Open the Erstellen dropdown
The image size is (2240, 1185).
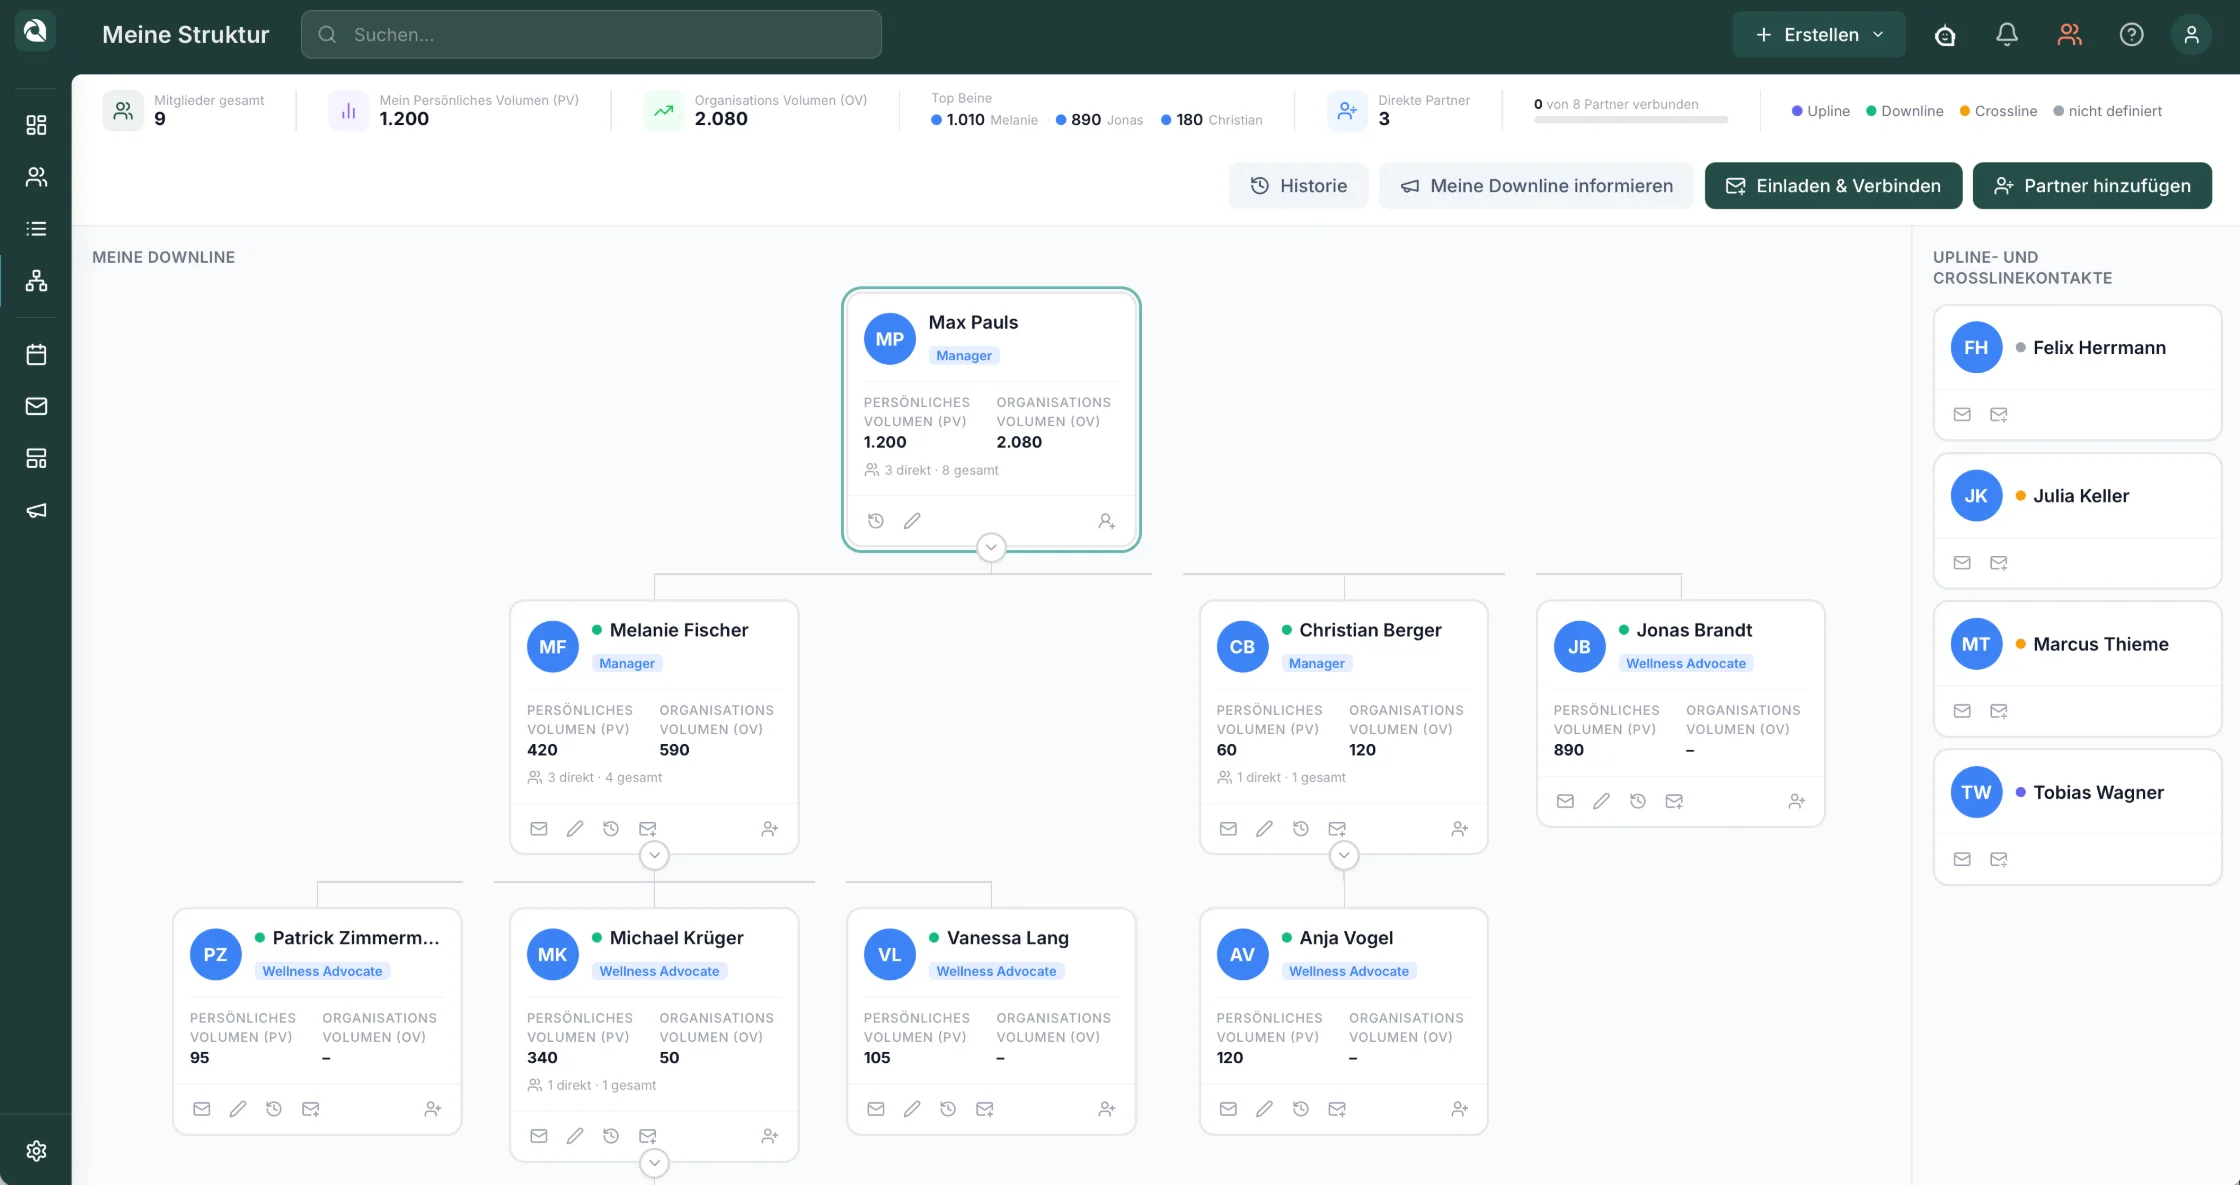point(1819,34)
